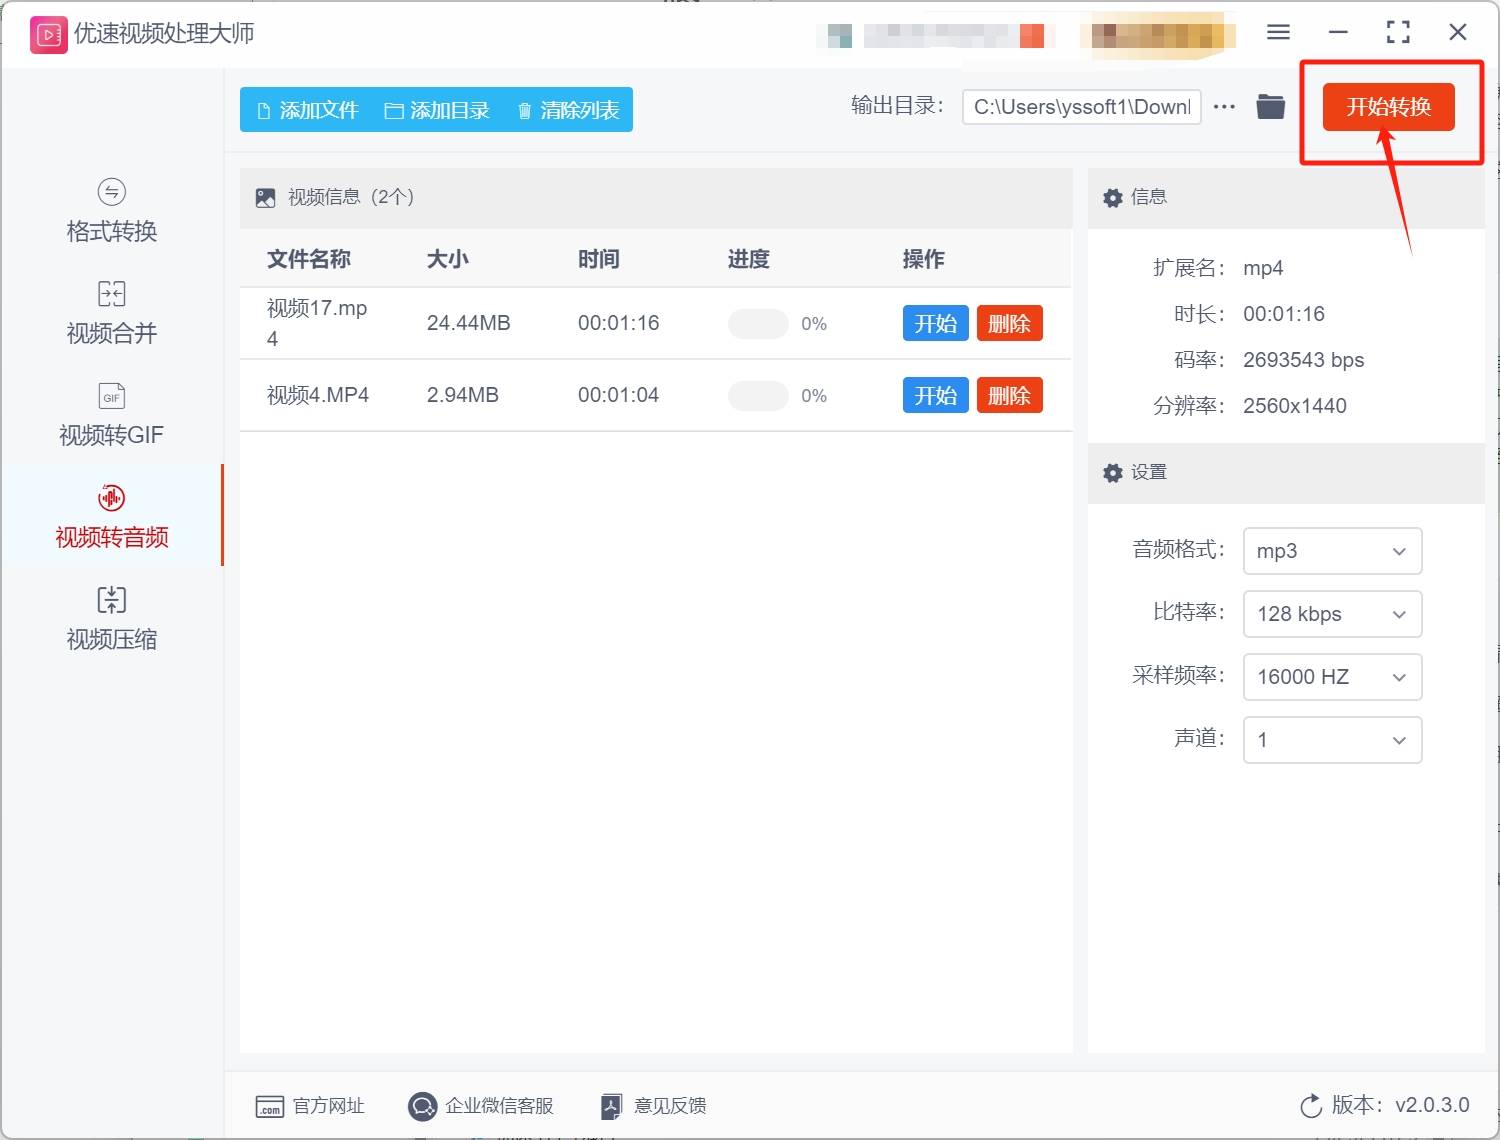Open the output folder icon
This screenshot has height=1140, width=1500.
[1270, 106]
